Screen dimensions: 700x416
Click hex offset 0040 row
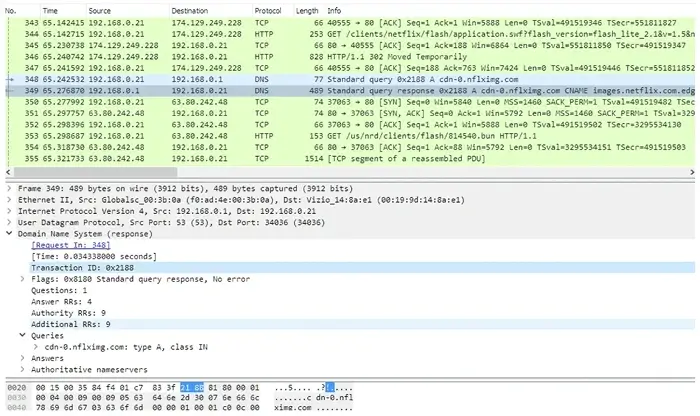pos(17,407)
